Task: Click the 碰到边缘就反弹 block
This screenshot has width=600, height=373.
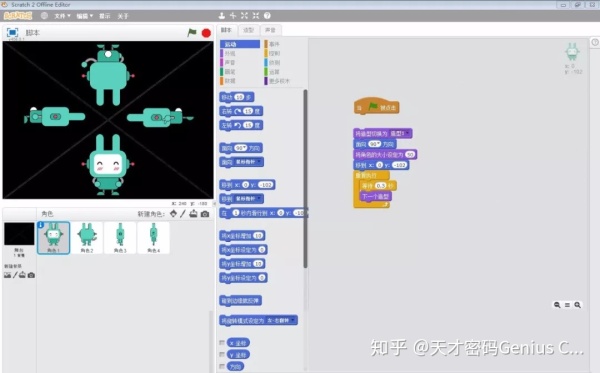Action: coord(241,301)
